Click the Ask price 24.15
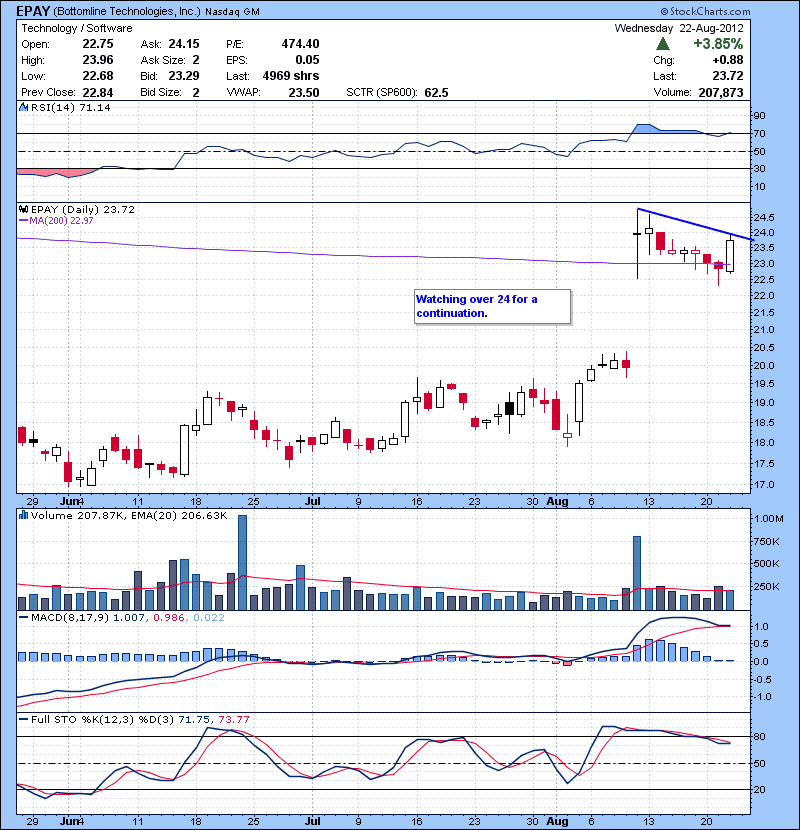The width and height of the screenshot is (800, 830). 184,44
